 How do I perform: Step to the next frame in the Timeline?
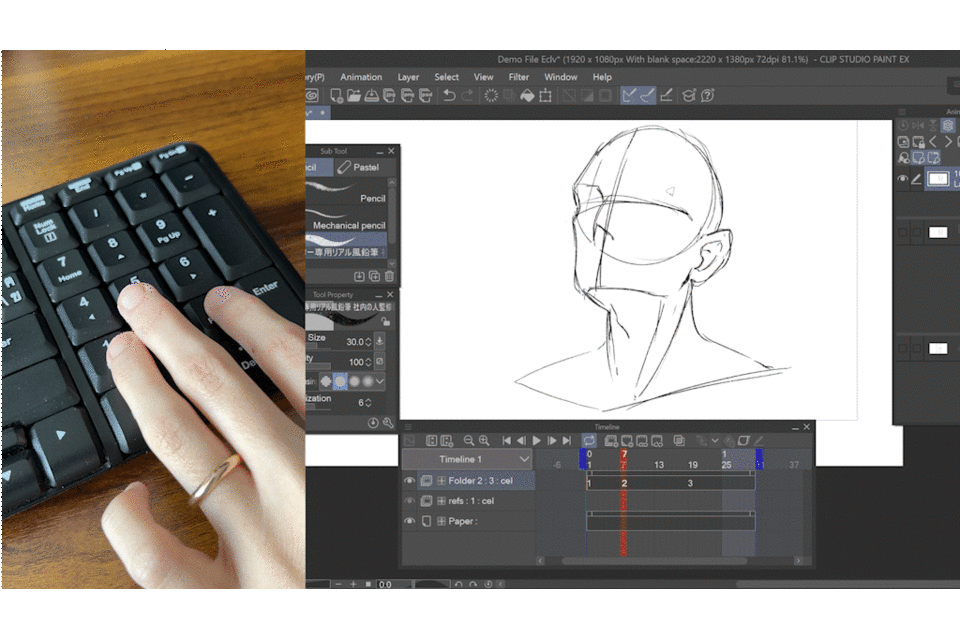tap(552, 441)
